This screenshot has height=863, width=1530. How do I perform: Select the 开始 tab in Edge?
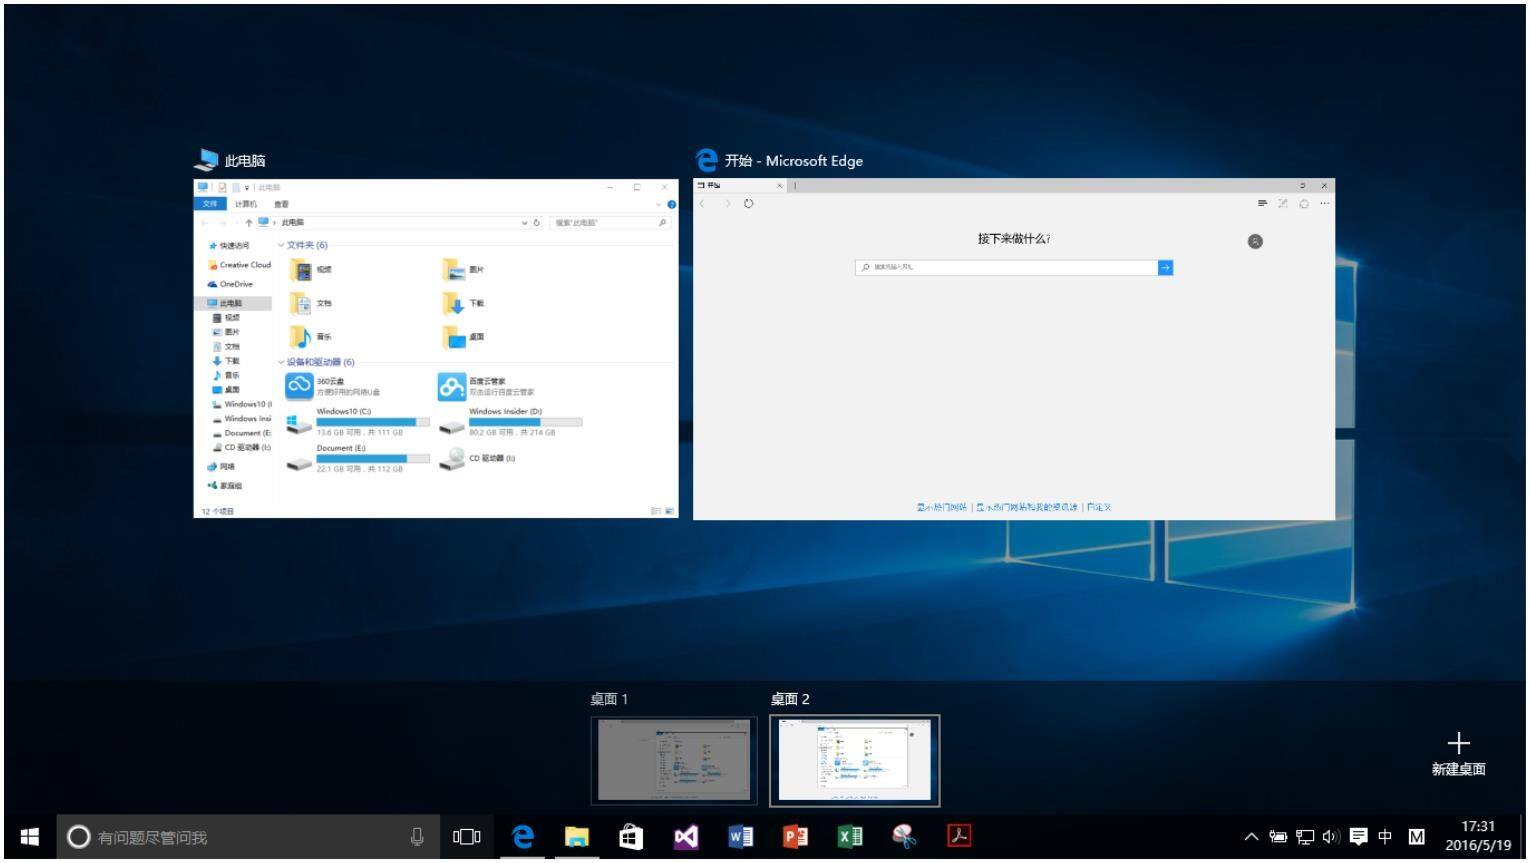coord(740,186)
